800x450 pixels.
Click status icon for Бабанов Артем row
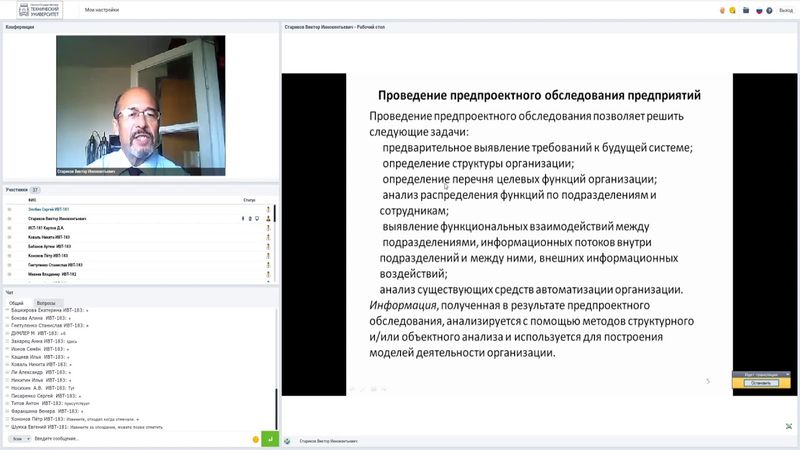coord(268,246)
